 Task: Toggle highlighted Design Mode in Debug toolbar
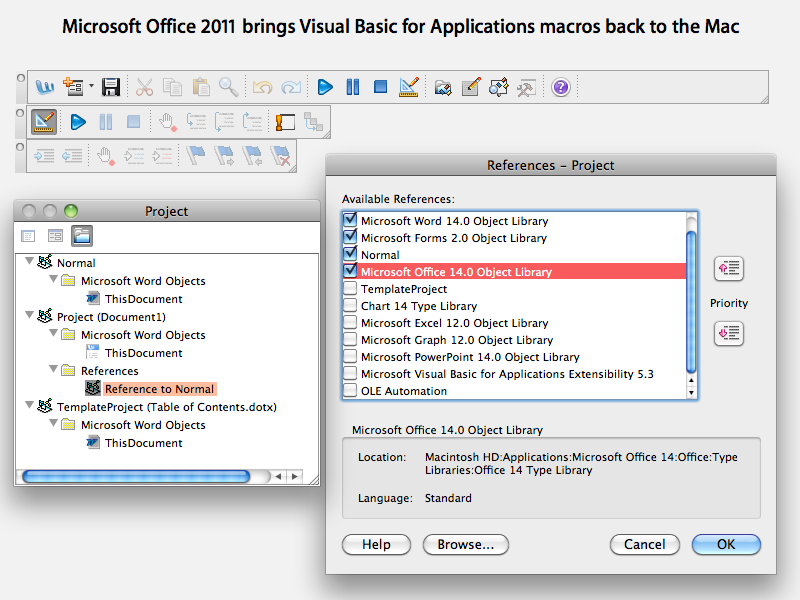click(x=44, y=121)
